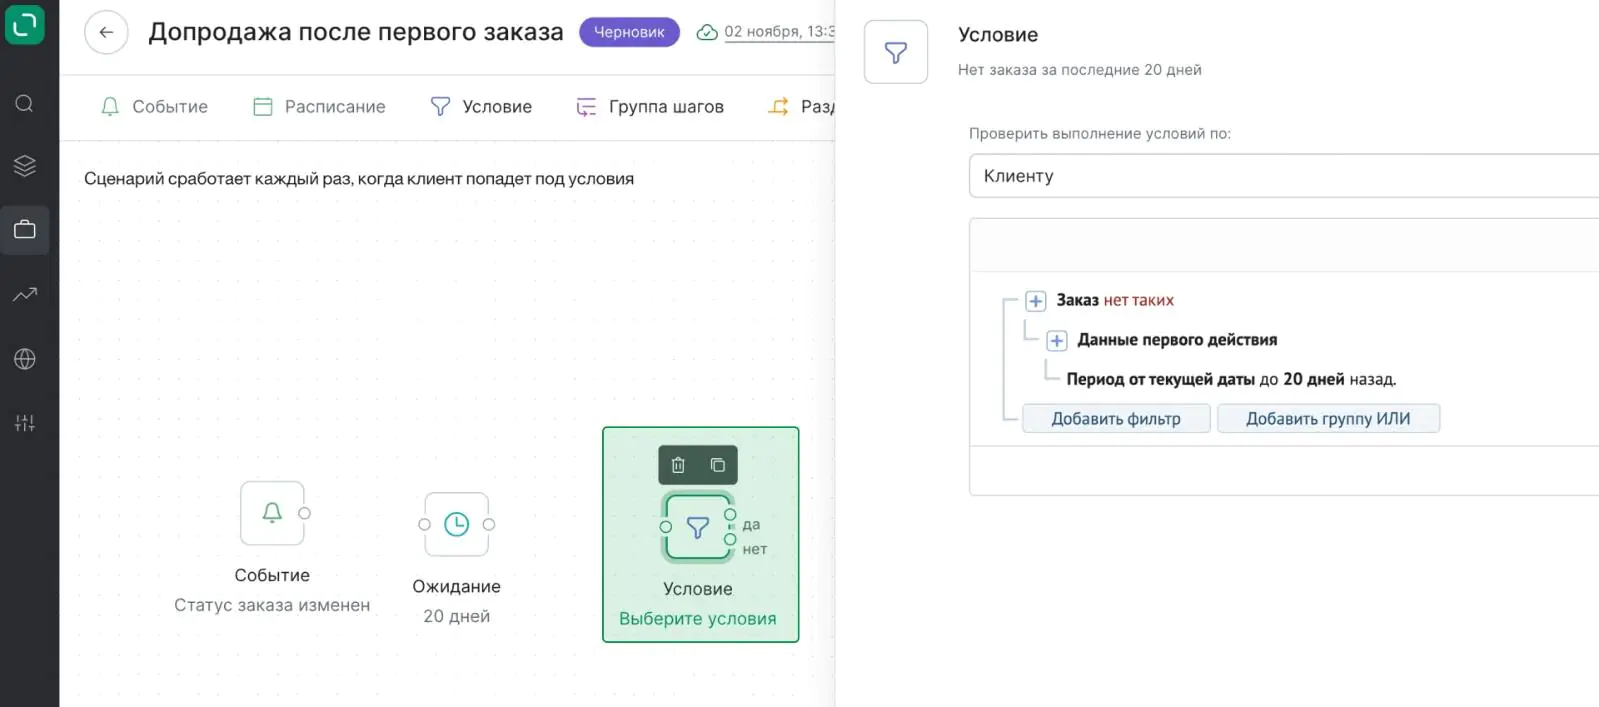Click the 'Черновик' status badge
The height and width of the screenshot is (707, 1599).
[629, 32]
